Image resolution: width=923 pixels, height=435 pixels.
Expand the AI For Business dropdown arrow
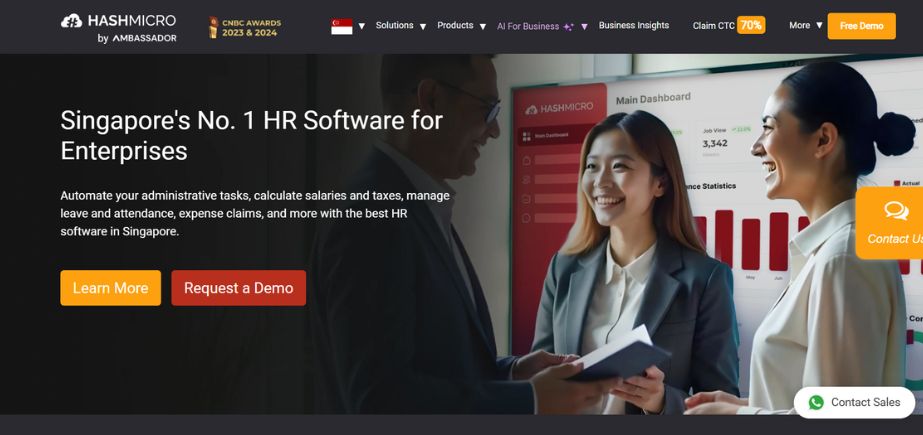tap(584, 26)
